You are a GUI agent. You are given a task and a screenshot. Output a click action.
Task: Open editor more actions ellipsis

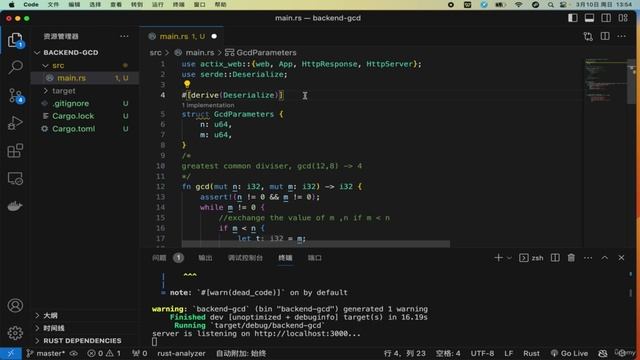click(x=621, y=36)
